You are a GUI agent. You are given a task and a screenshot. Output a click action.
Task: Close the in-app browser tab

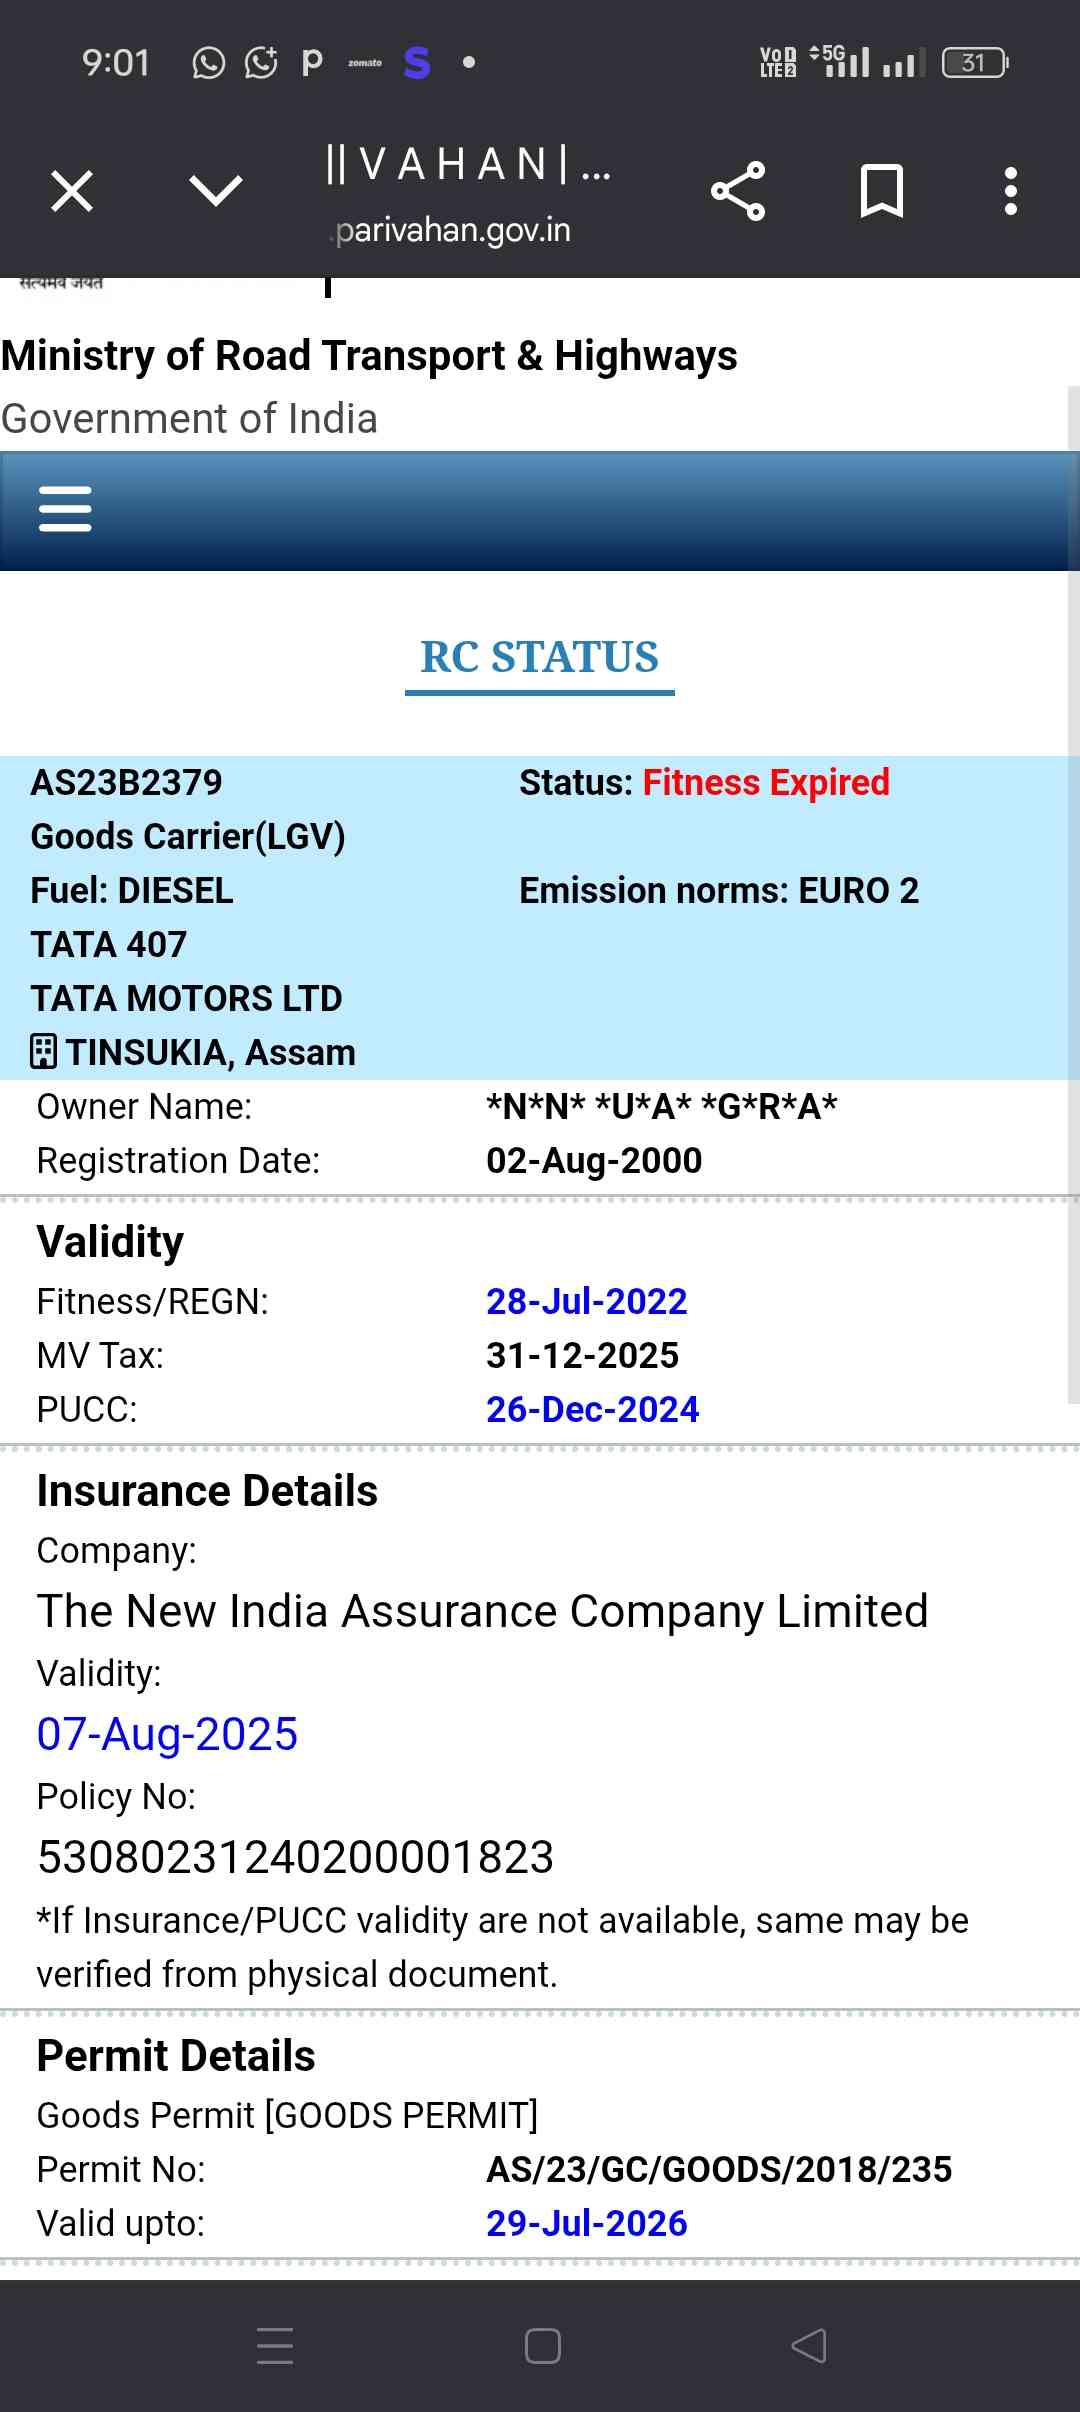point(72,191)
